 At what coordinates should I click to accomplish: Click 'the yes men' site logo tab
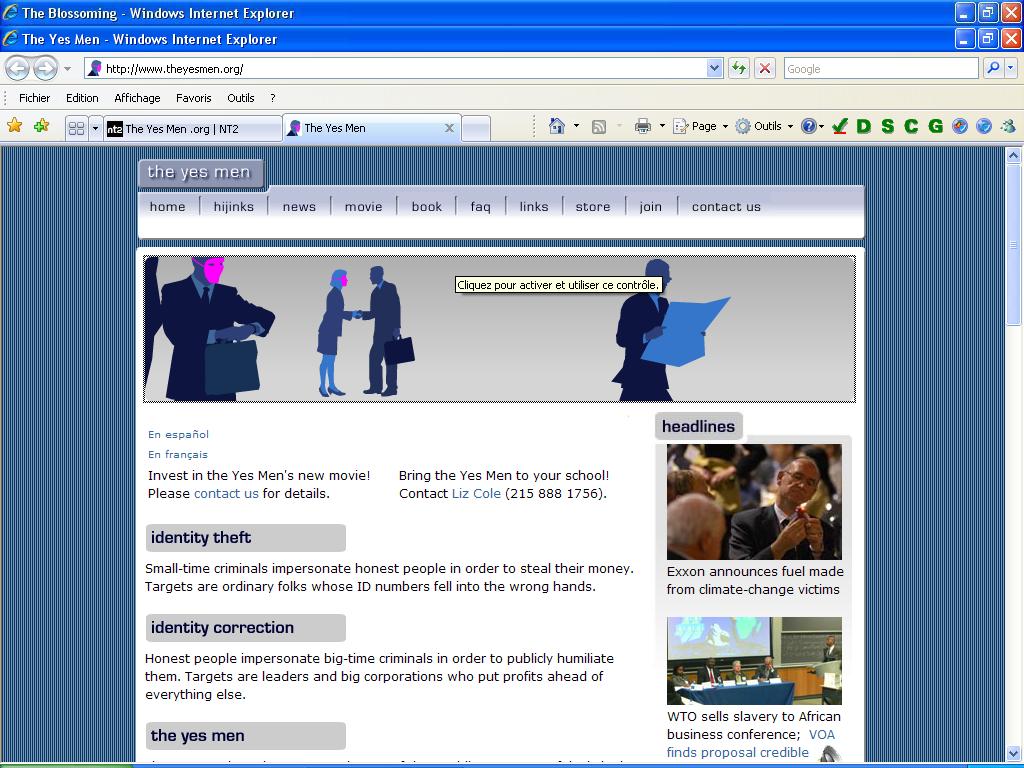tap(199, 172)
